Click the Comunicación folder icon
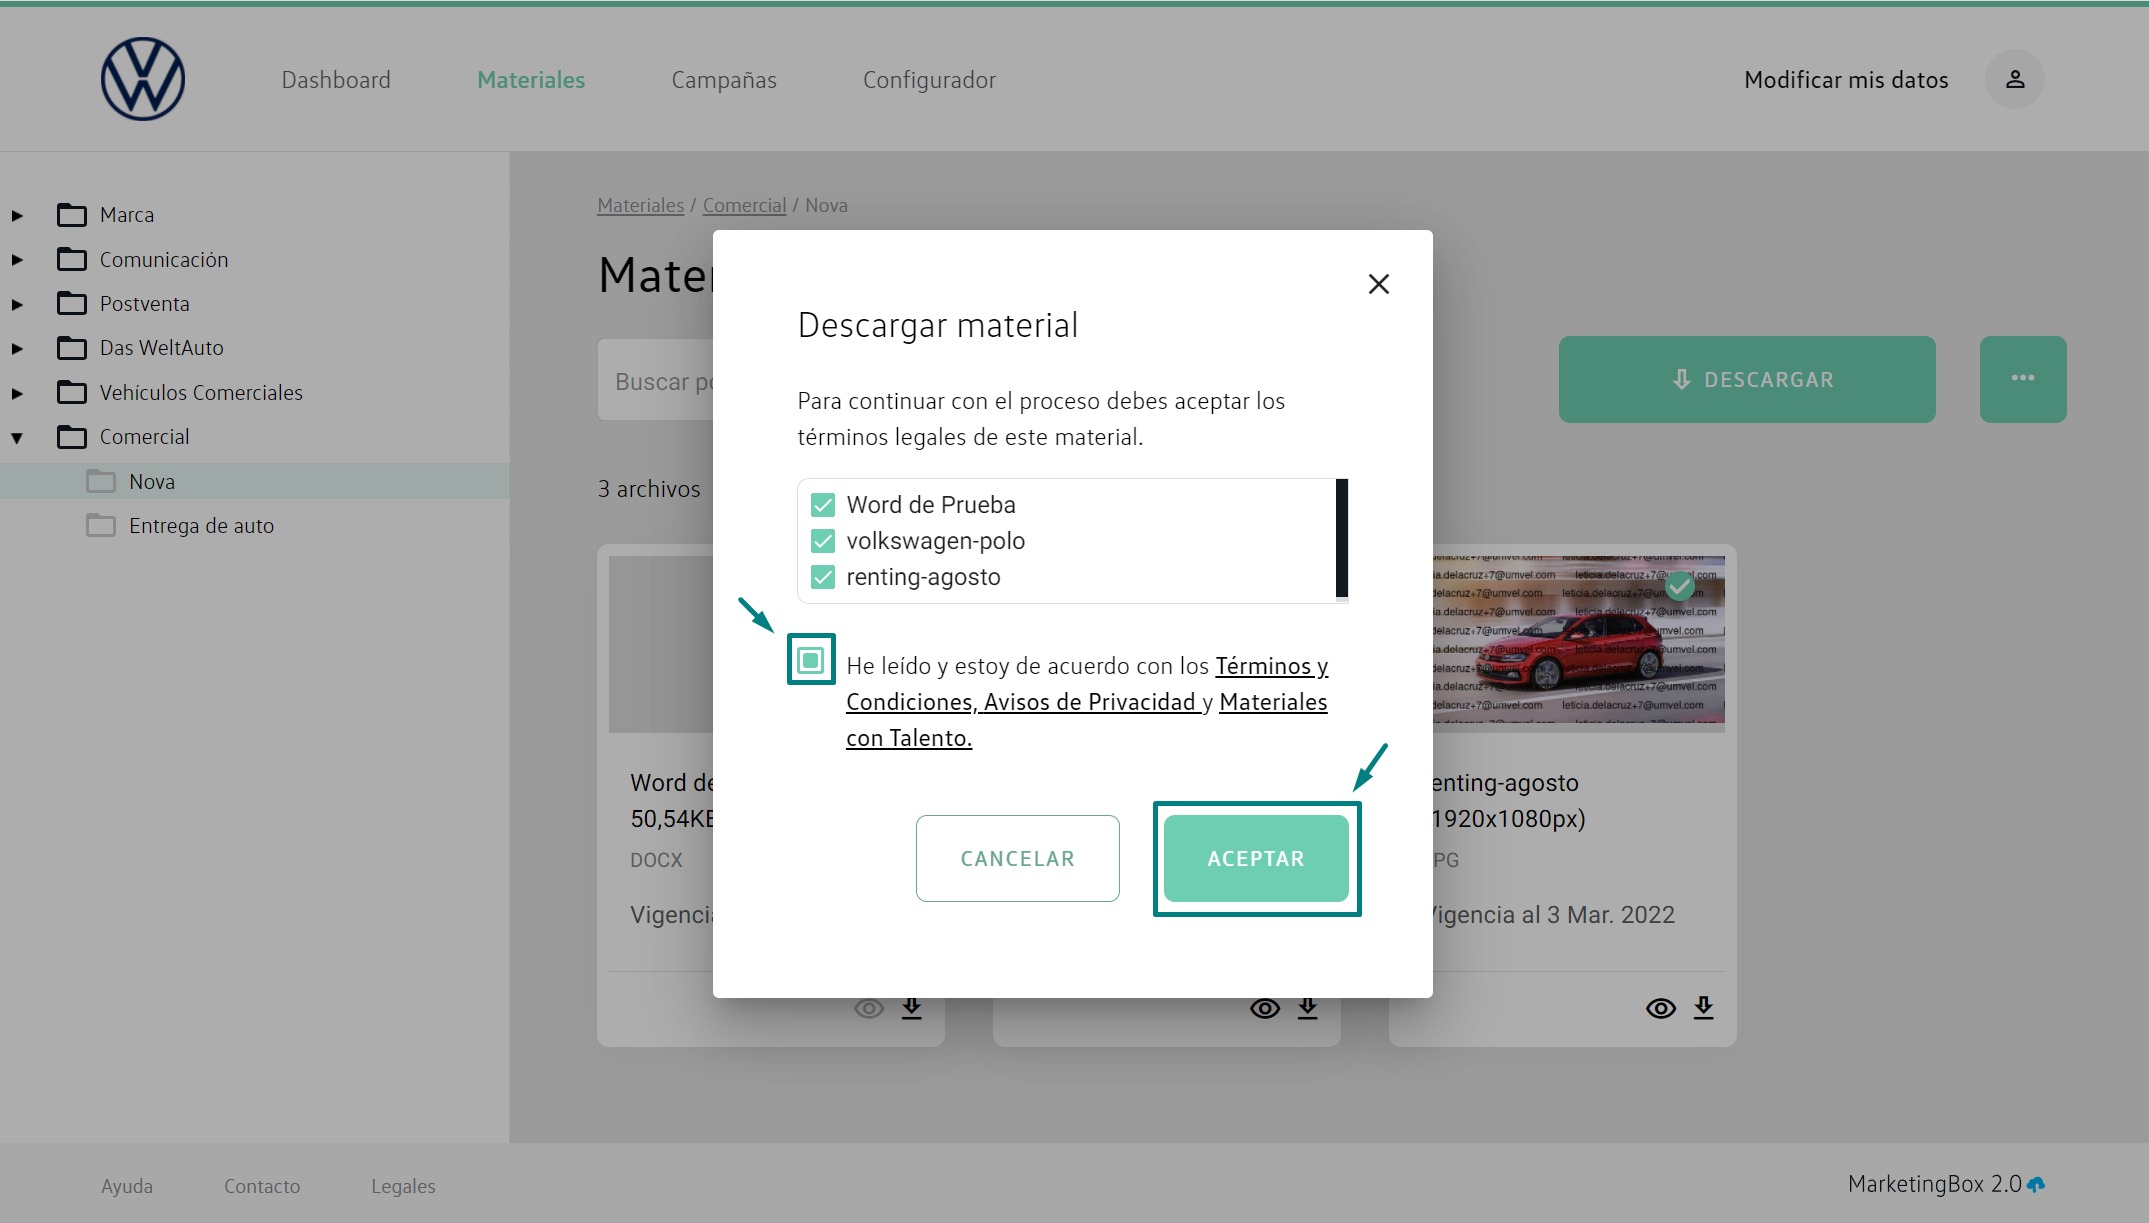The image size is (2149, 1223). (x=72, y=260)
